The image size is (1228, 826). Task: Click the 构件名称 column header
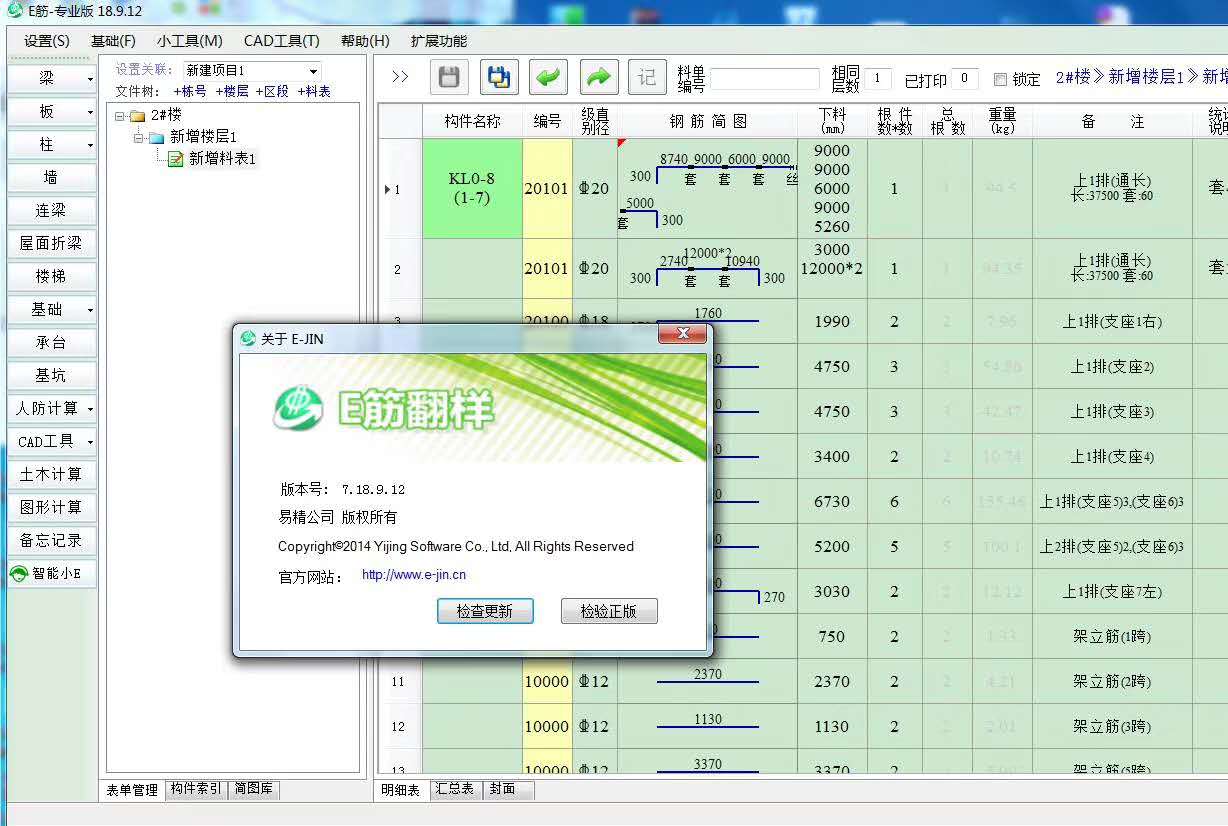472,121
